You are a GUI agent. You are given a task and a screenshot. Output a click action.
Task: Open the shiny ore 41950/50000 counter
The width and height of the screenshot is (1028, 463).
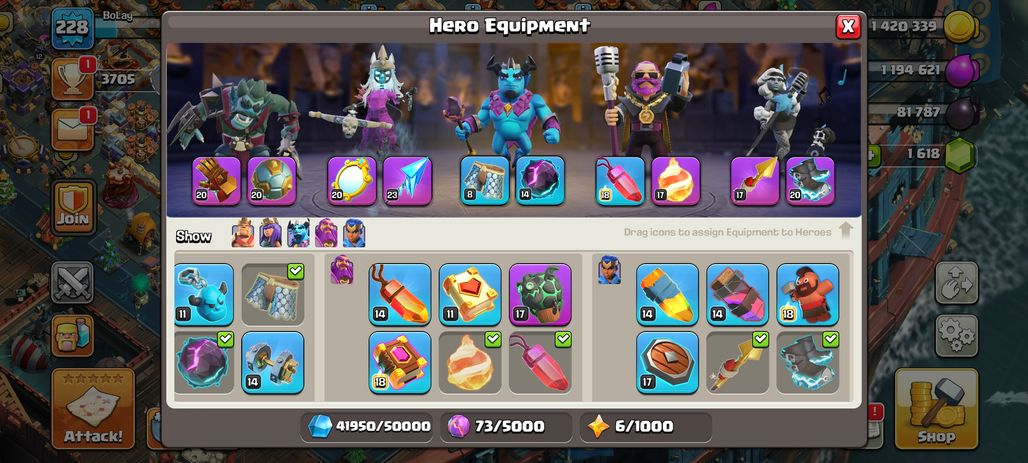point(369,426)
